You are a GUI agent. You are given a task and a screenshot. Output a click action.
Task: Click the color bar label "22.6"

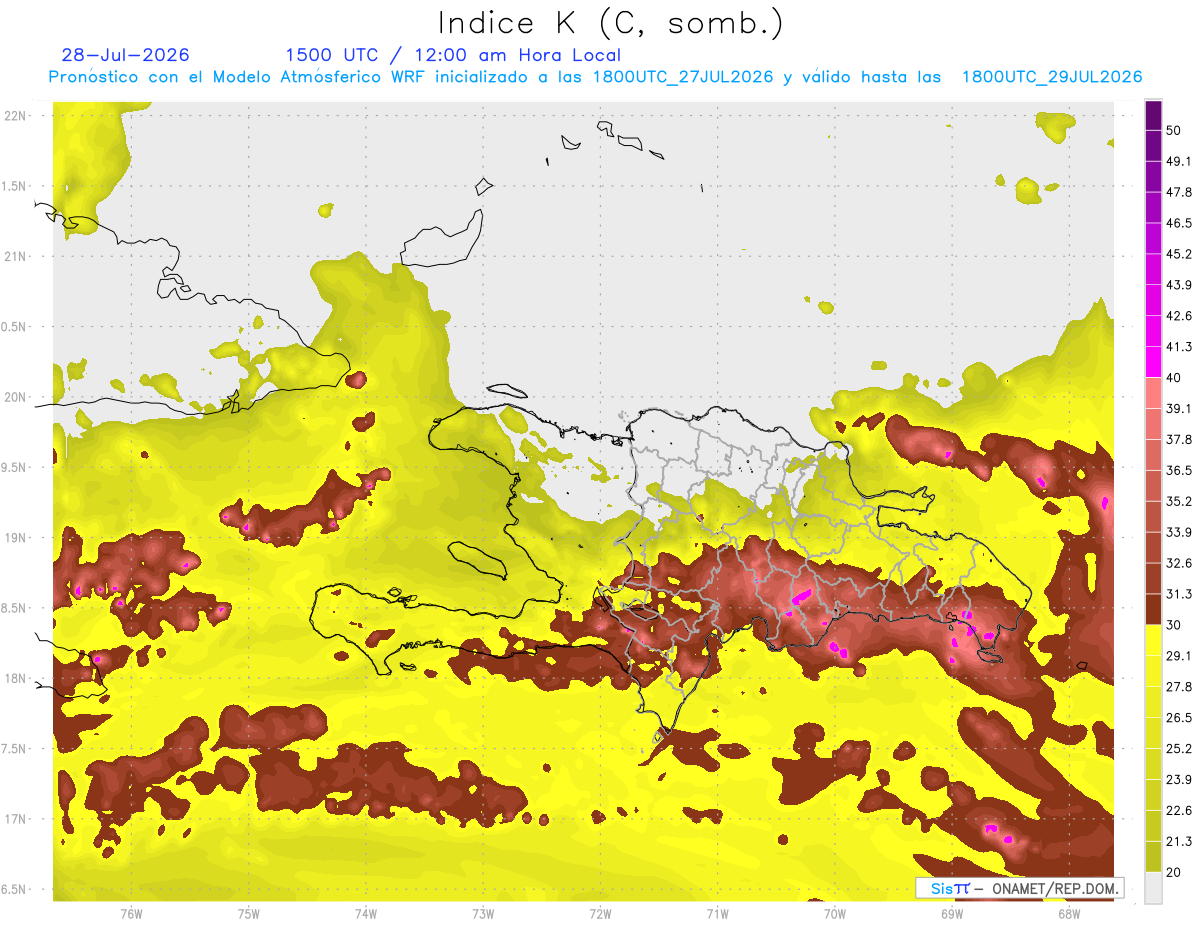click(1179, 810)
